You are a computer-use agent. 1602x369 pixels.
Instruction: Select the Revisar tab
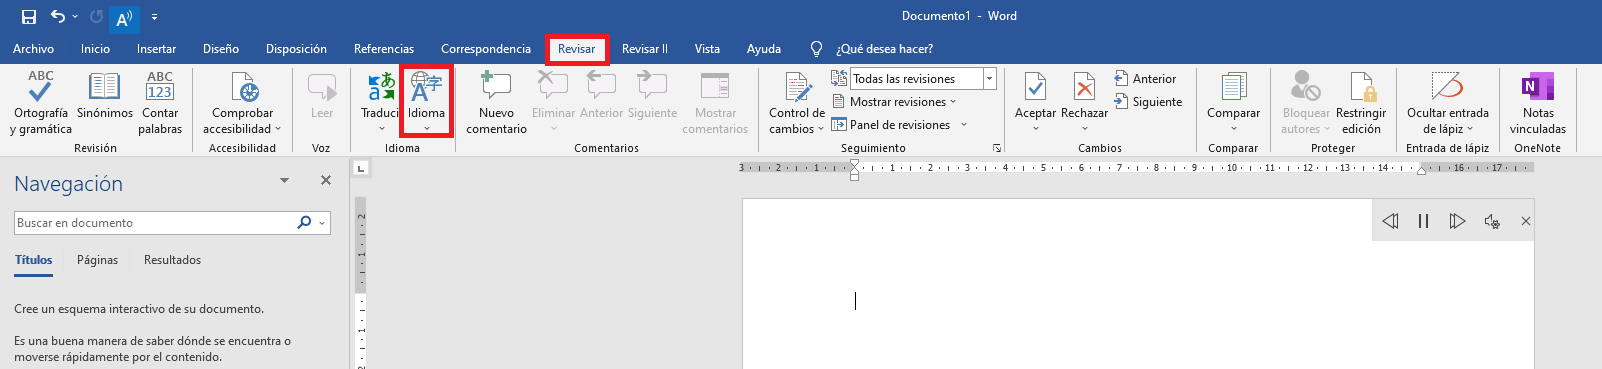pos(576,49)
